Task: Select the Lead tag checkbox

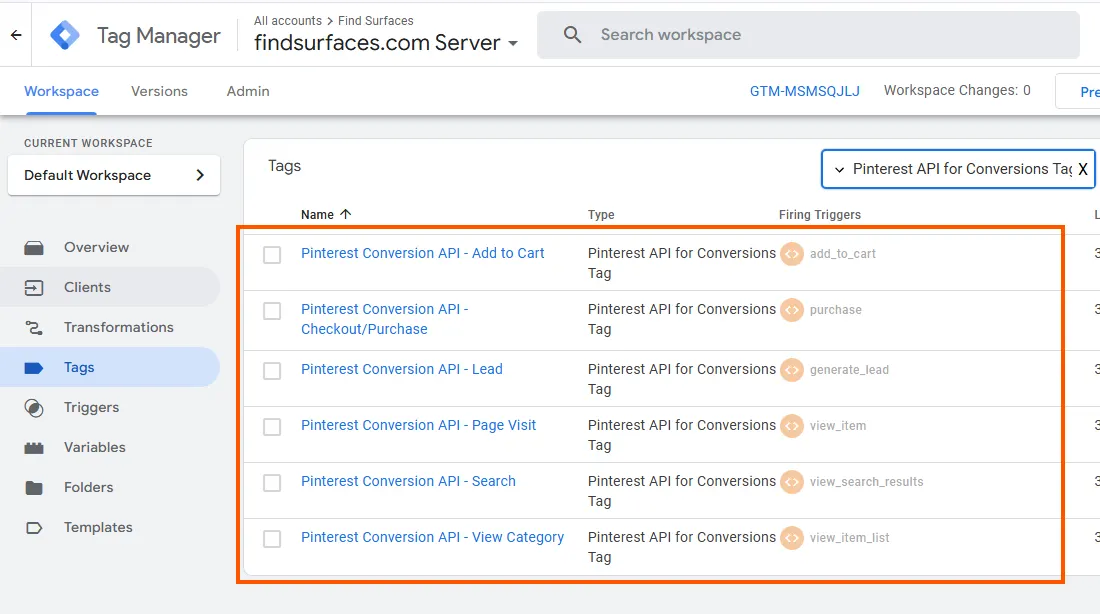Action: (272, 371)
